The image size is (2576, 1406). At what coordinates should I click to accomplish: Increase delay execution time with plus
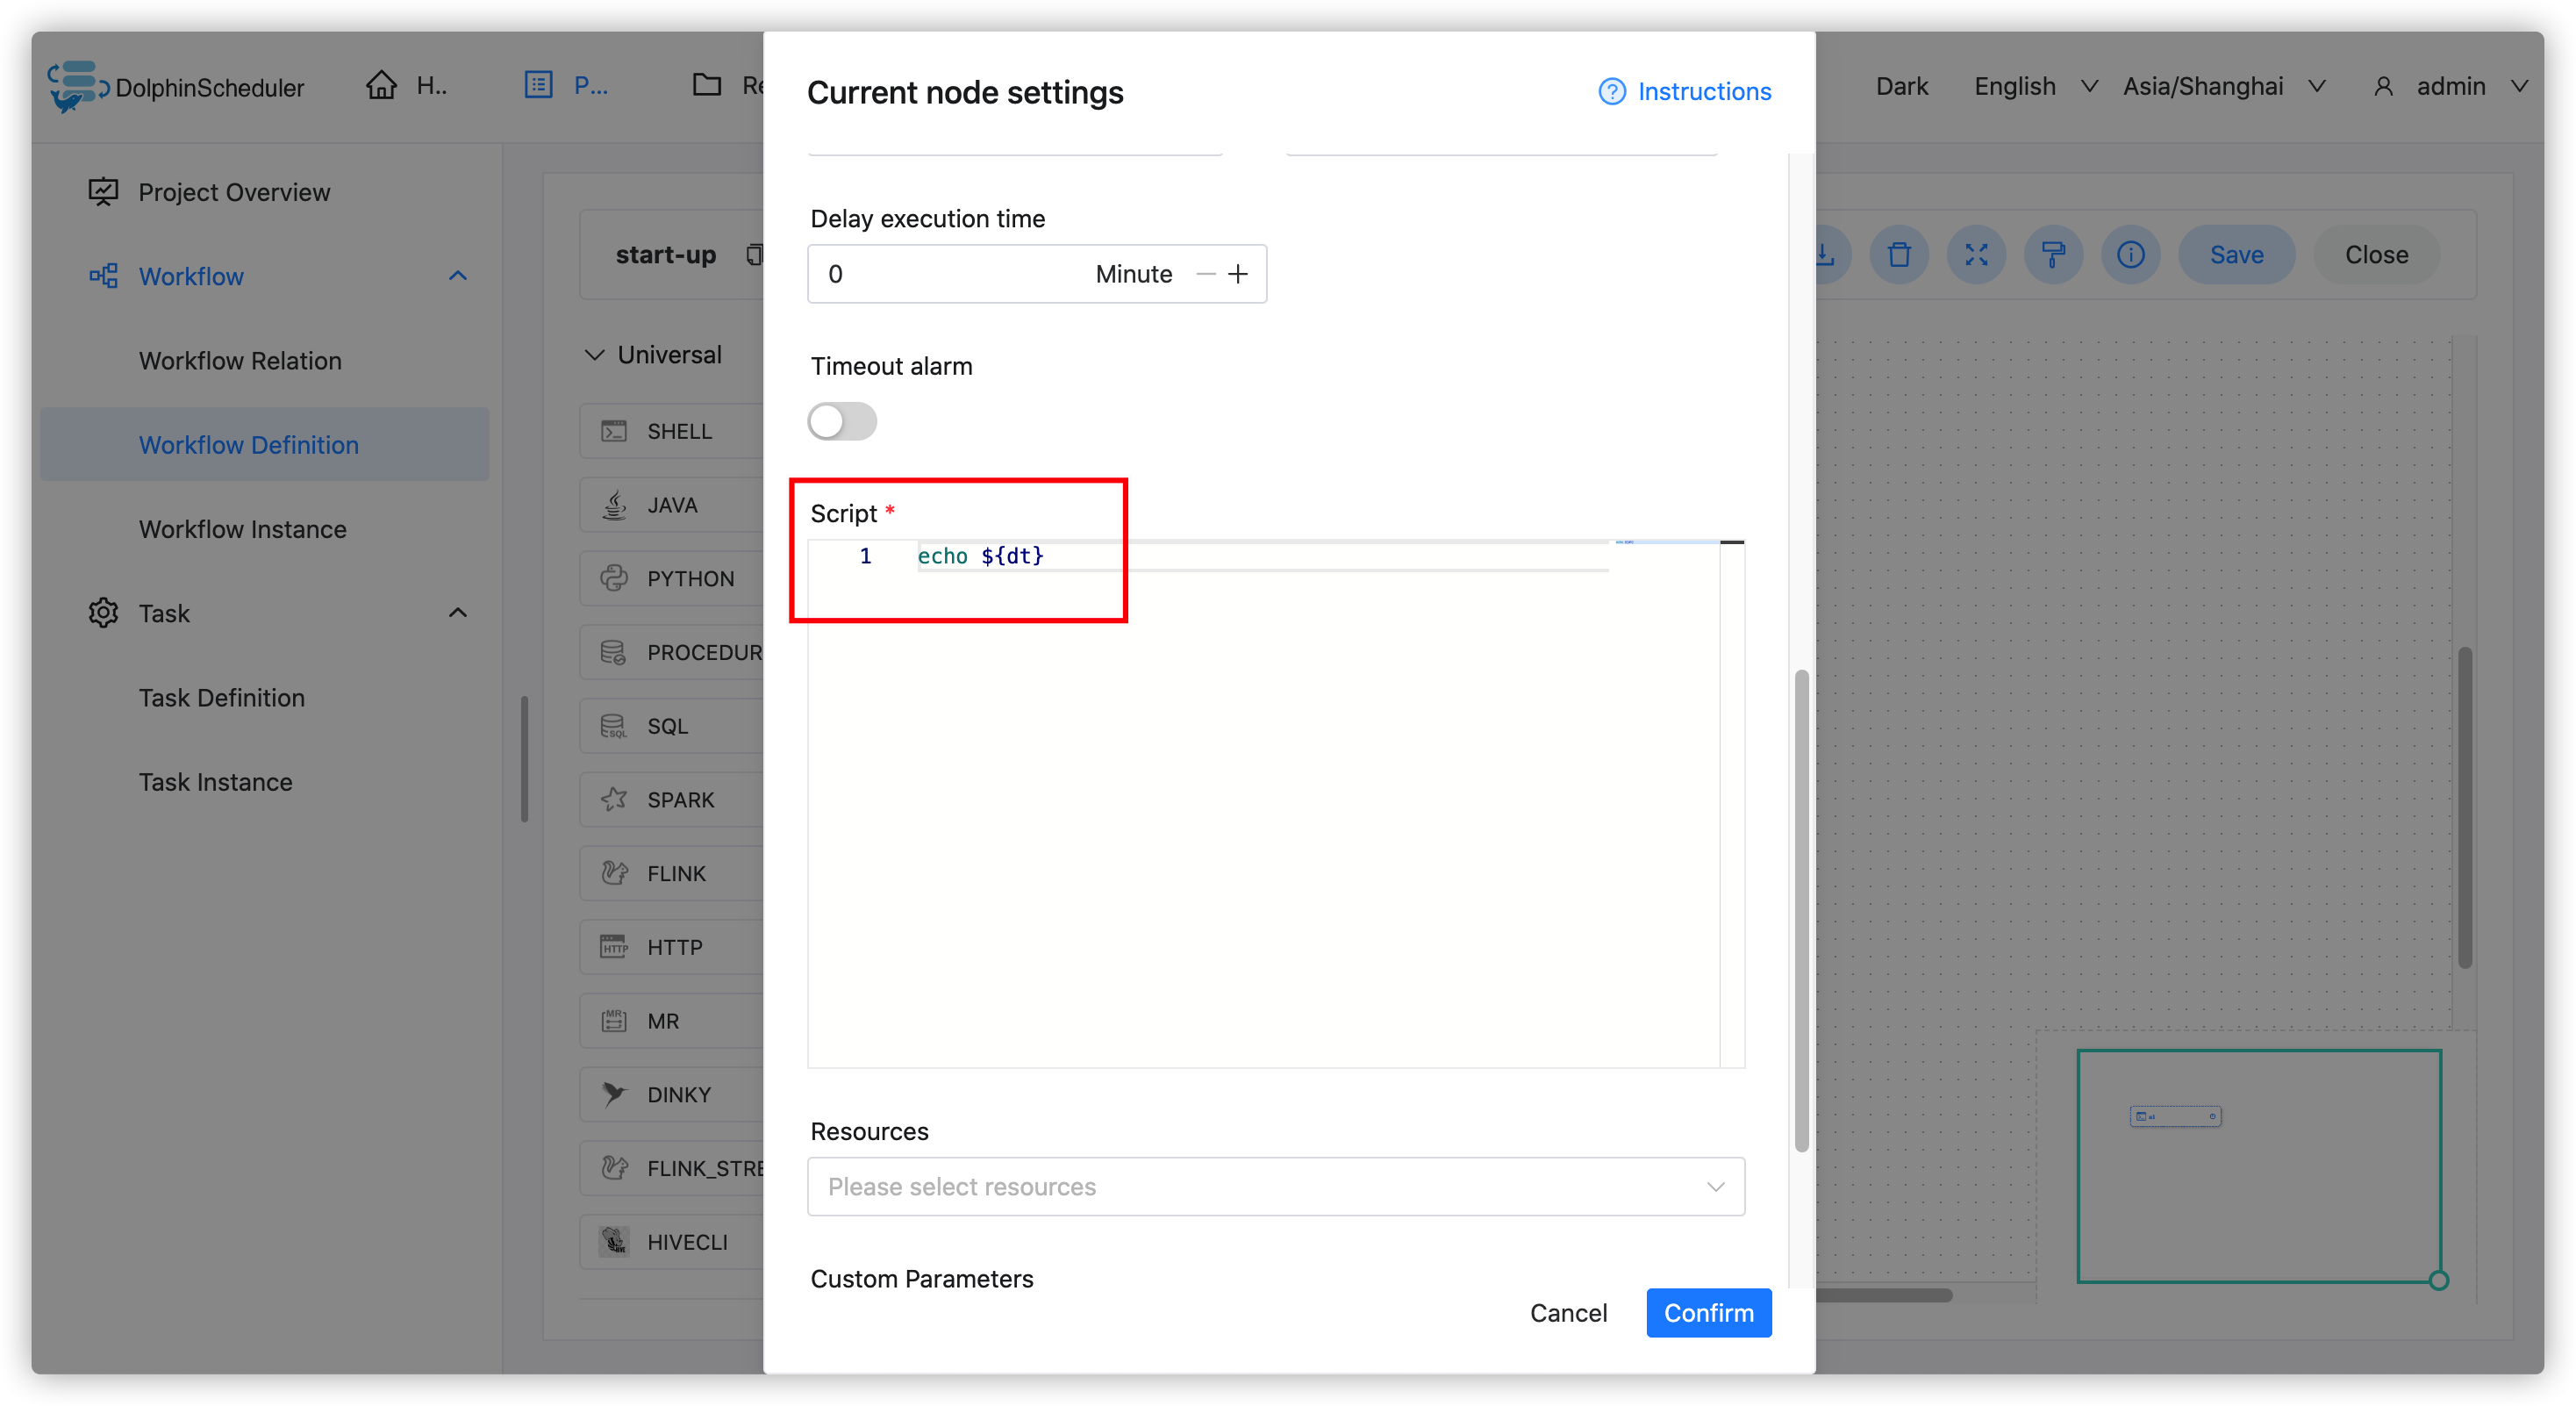pyautogui.click(x=1238, y=274)
